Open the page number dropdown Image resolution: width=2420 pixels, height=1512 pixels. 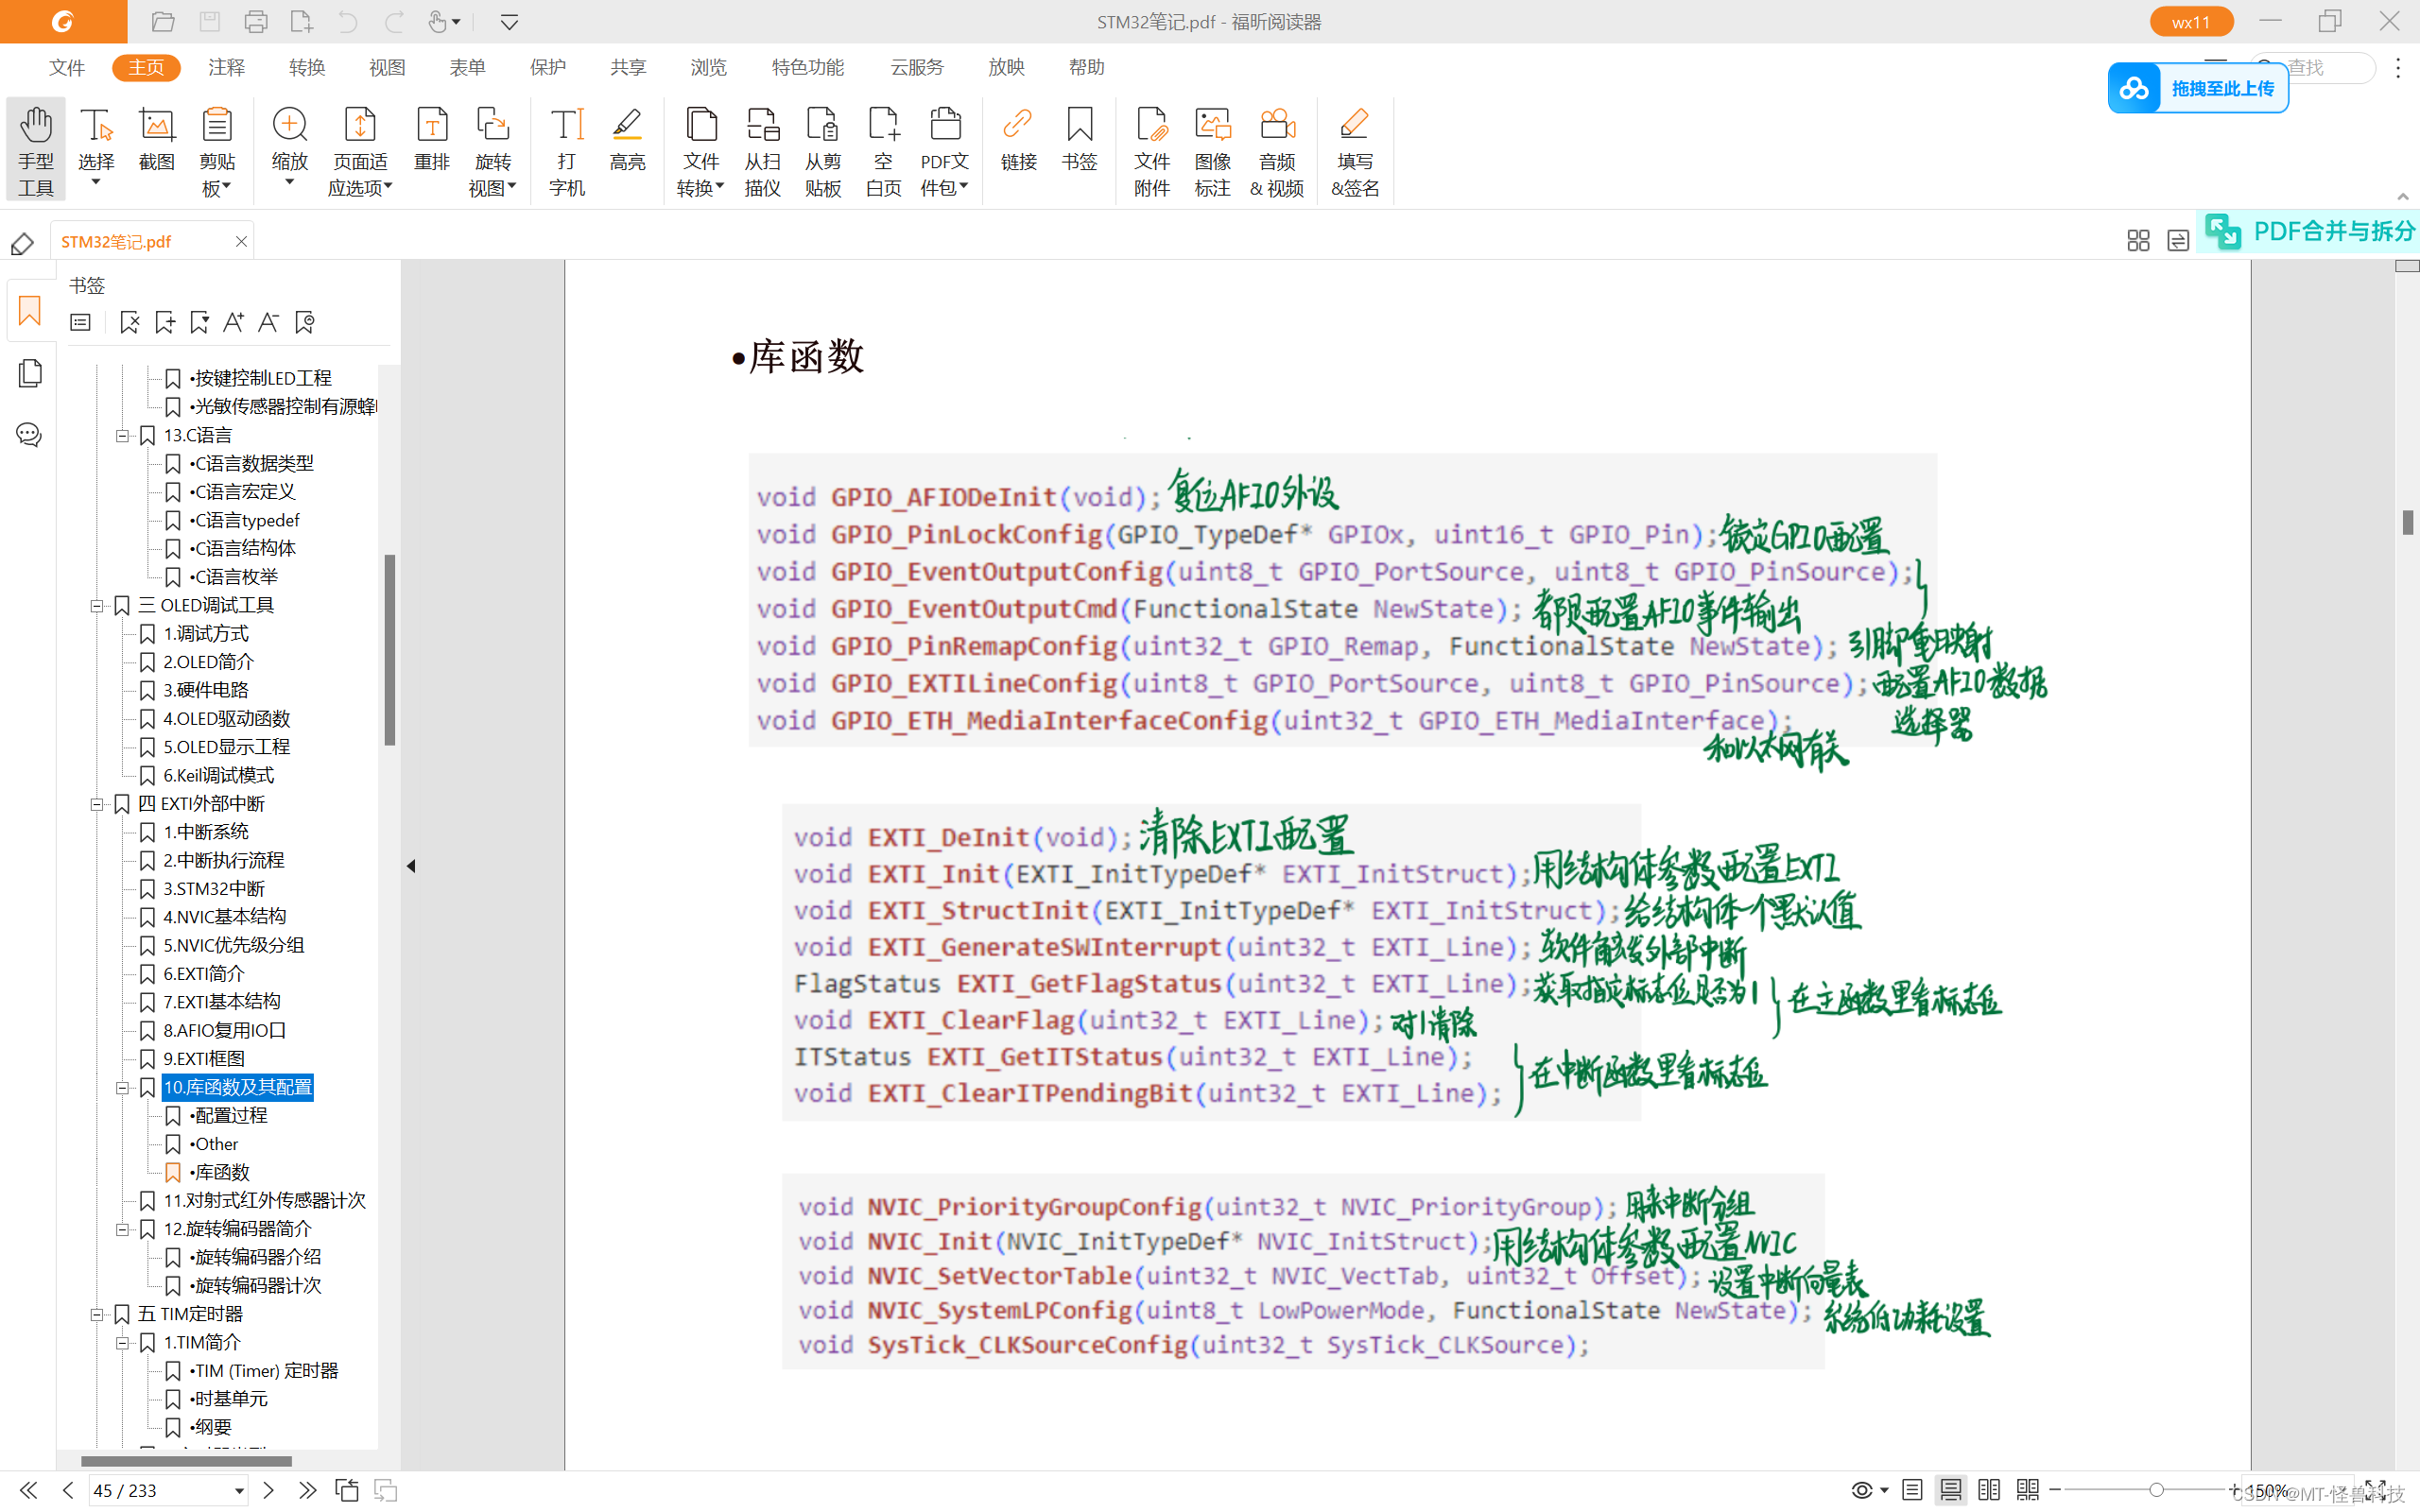click(239, 1491)
